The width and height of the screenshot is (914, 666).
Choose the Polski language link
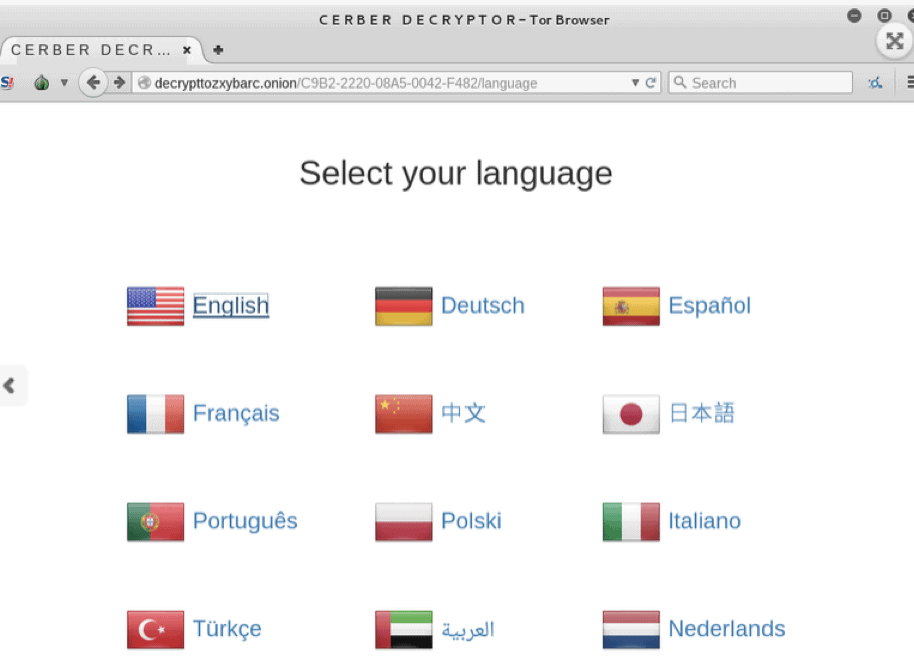pyautogui.click(x=471, y=521)
